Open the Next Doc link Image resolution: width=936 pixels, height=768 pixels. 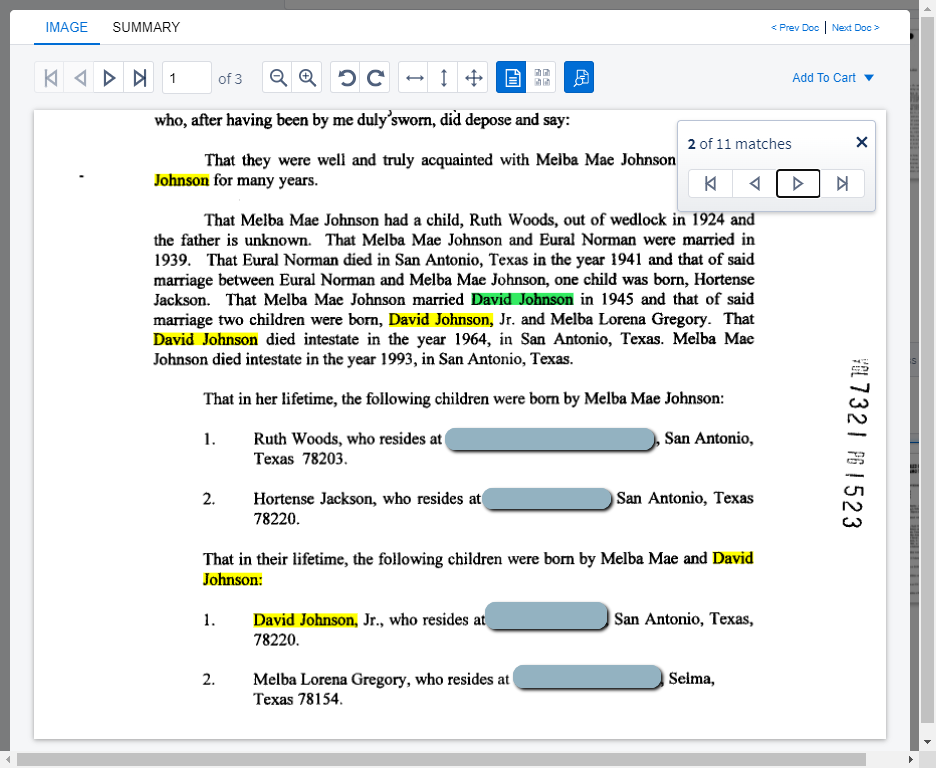(855, 28)
